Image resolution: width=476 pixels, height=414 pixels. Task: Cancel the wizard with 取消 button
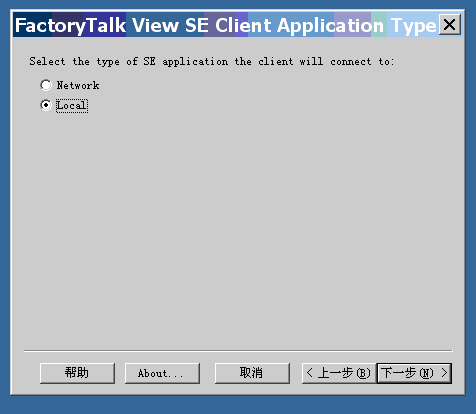tap(252, 373)
